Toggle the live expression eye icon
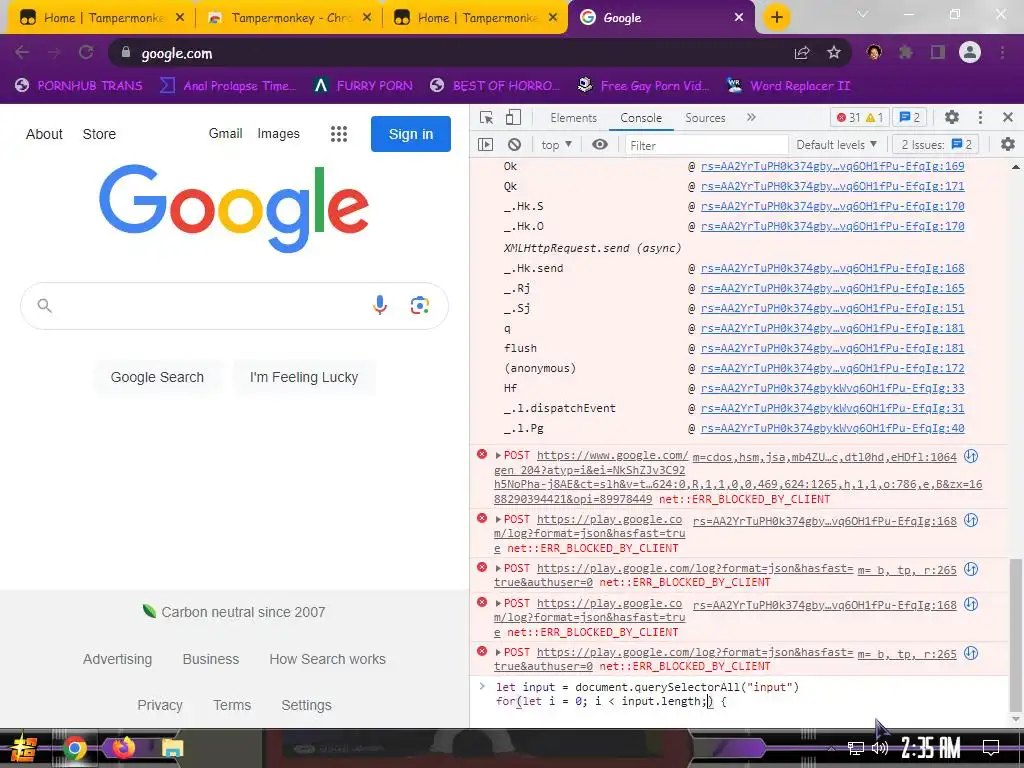1024x768 pixels. pyautogui.click(x=600, y=144)
